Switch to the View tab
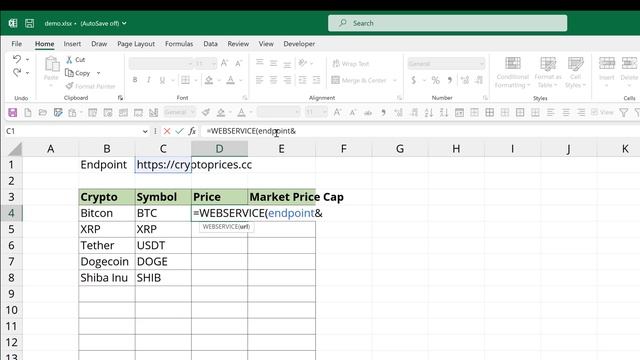This screenshot has height=360, width=640. point(266,44)
